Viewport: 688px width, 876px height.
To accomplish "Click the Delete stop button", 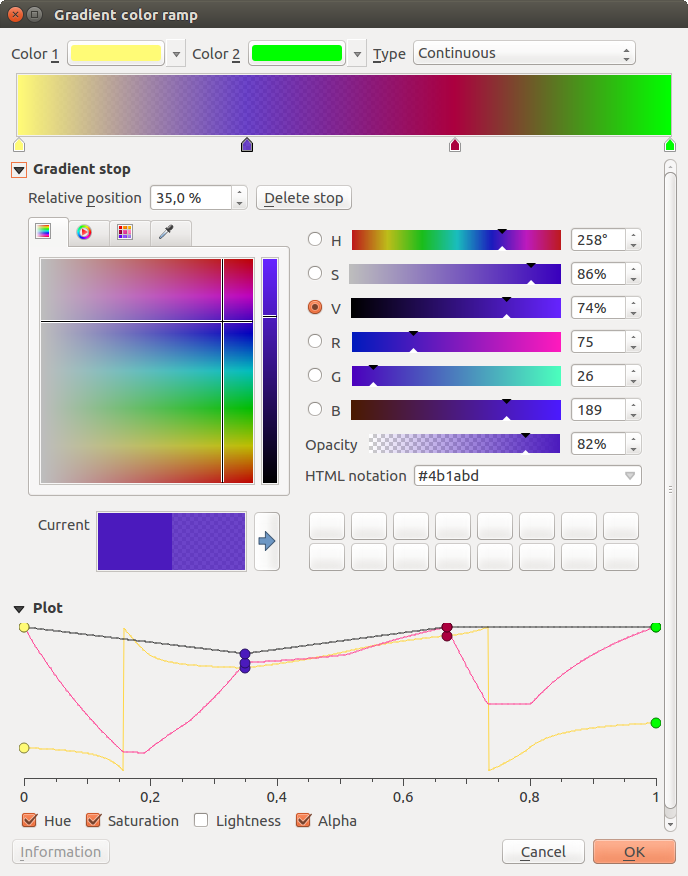I will [x=304, y=198].
